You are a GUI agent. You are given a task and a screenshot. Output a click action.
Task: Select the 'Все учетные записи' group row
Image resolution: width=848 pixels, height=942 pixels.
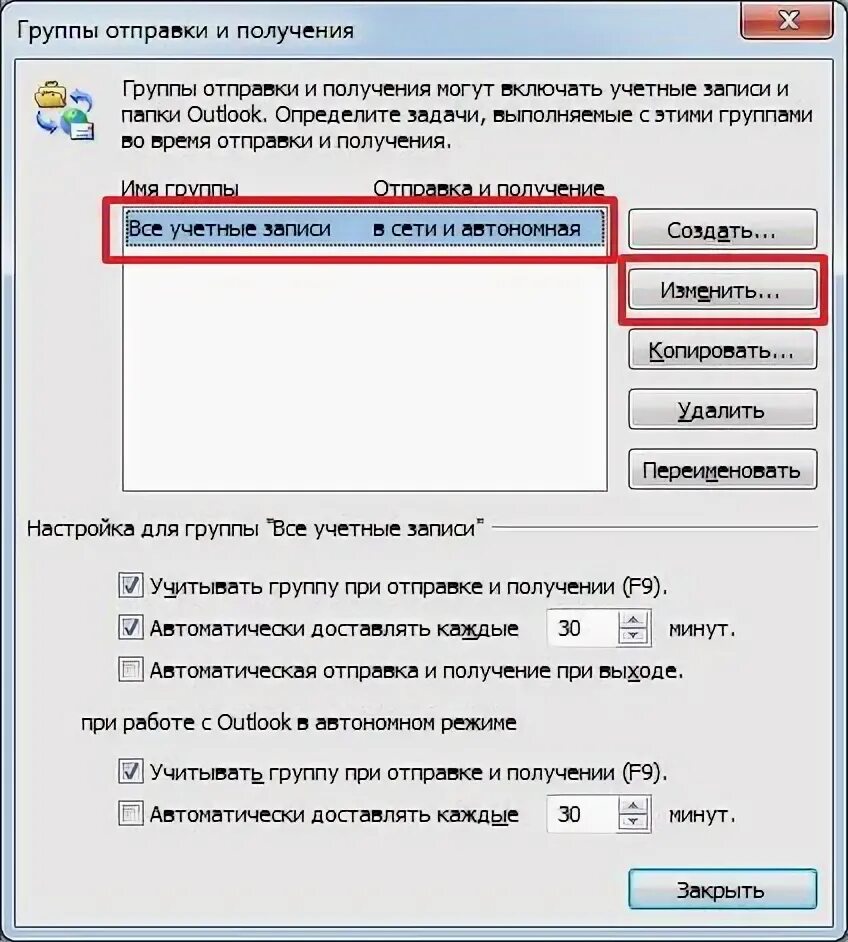click(365, 228)
